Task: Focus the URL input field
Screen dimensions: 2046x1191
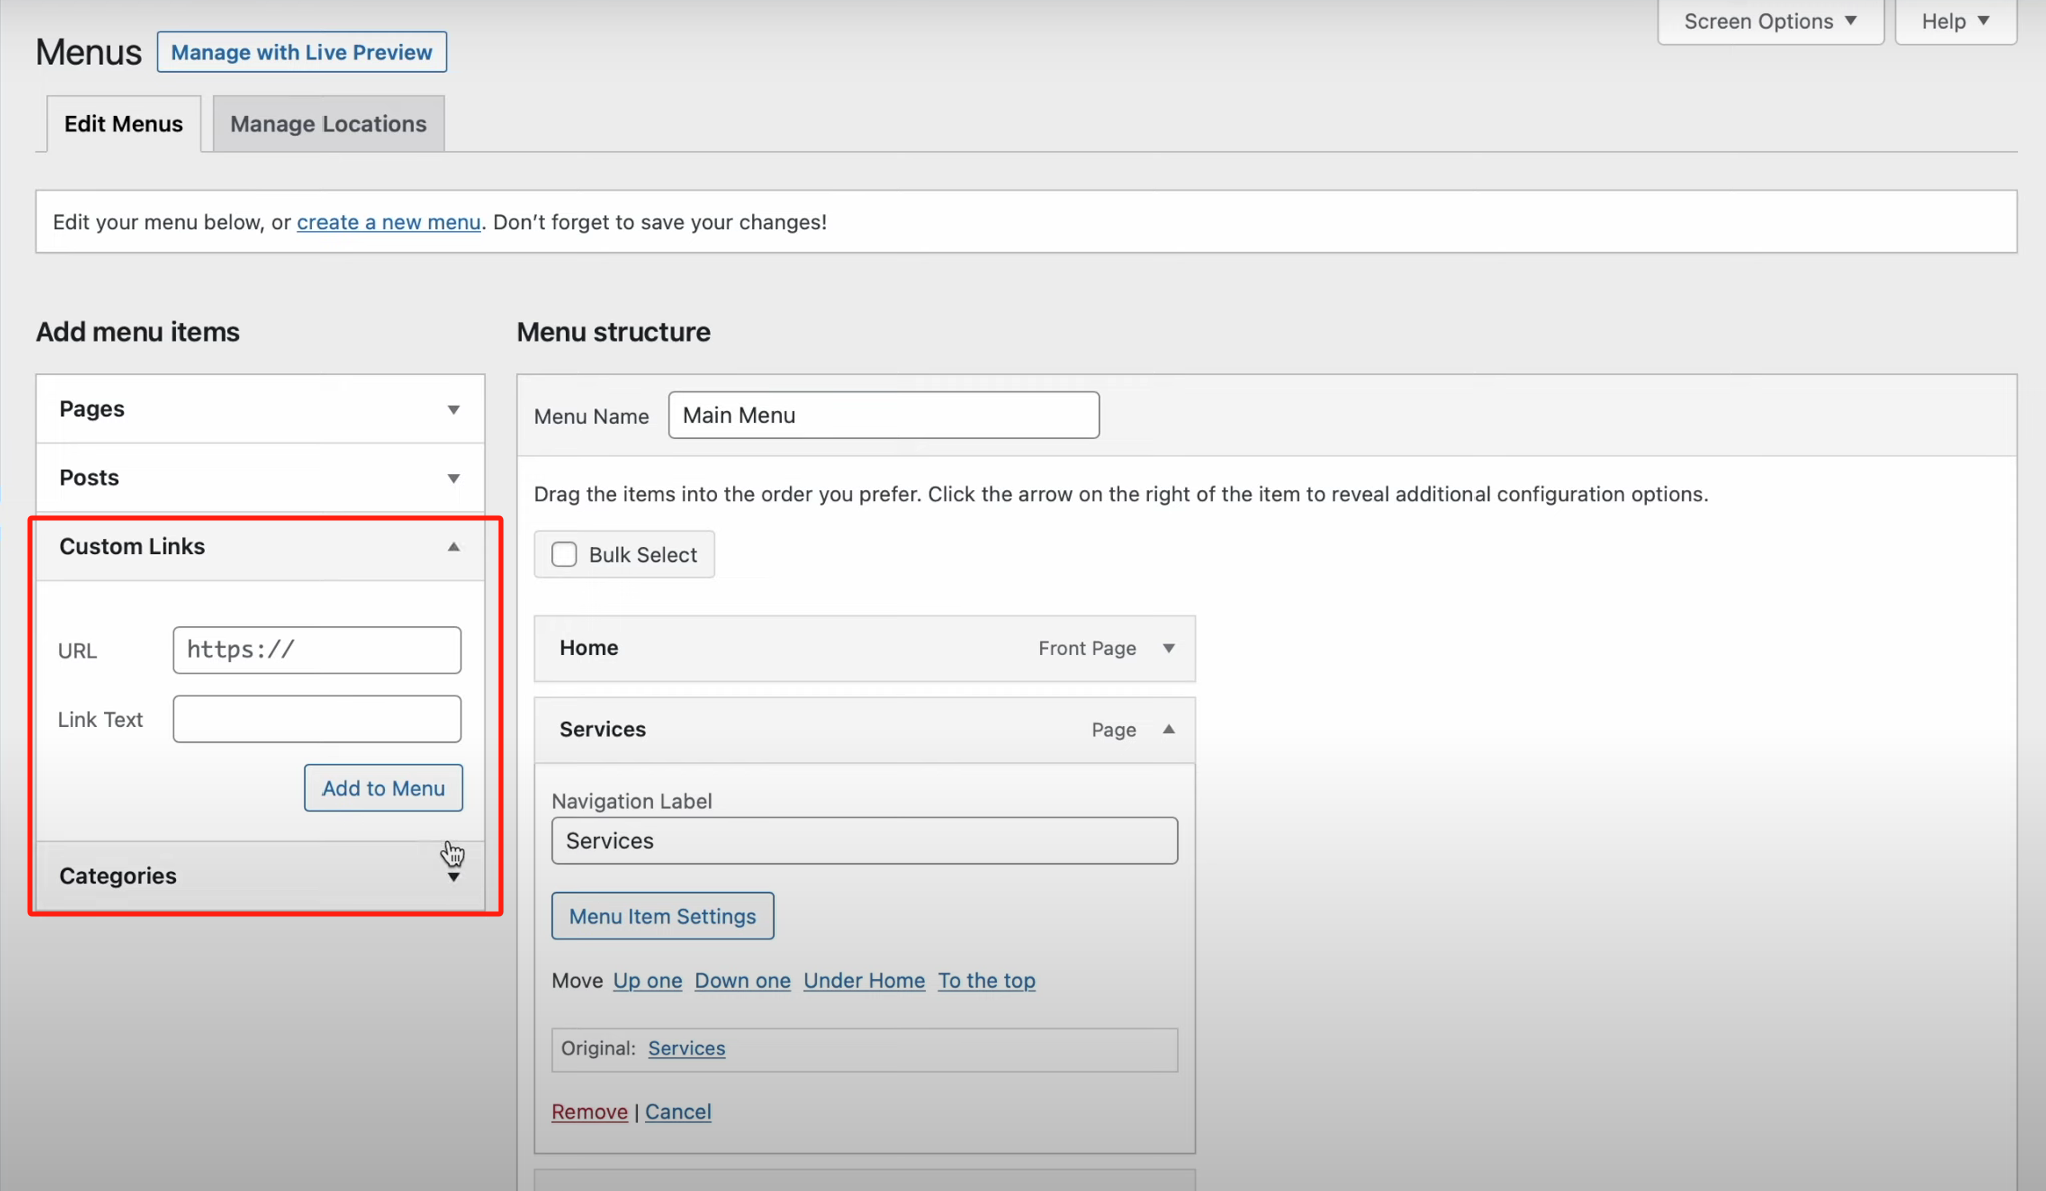Action: 316,650
